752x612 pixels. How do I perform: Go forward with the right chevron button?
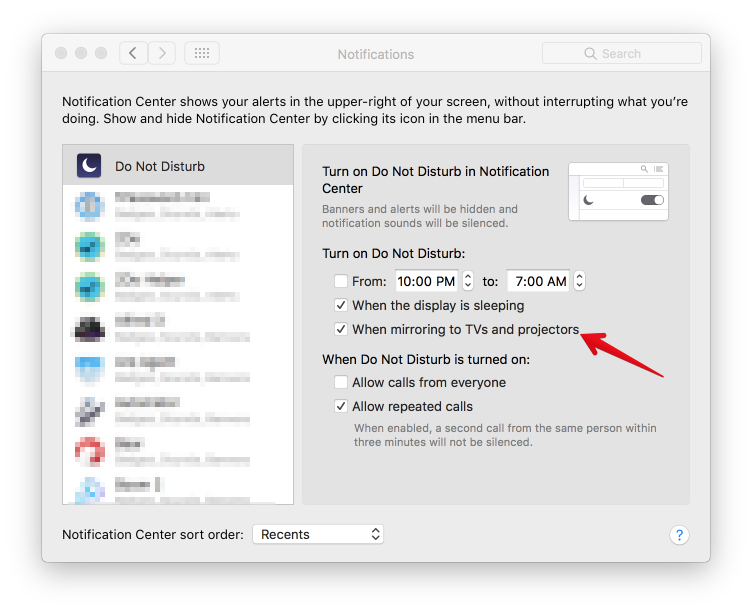[162, 53]
